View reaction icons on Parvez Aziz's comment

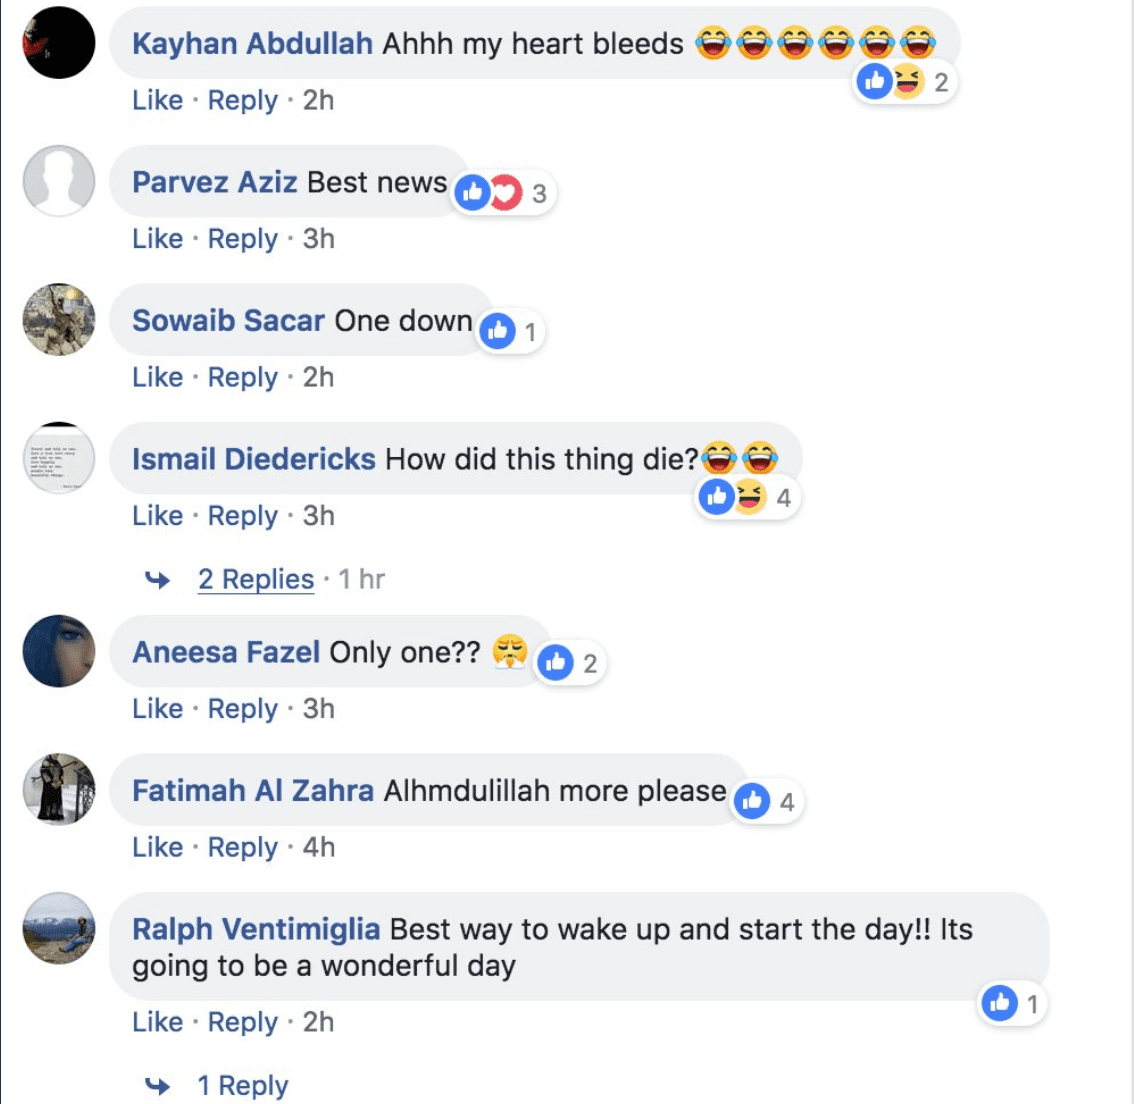(x=502, y=193)
